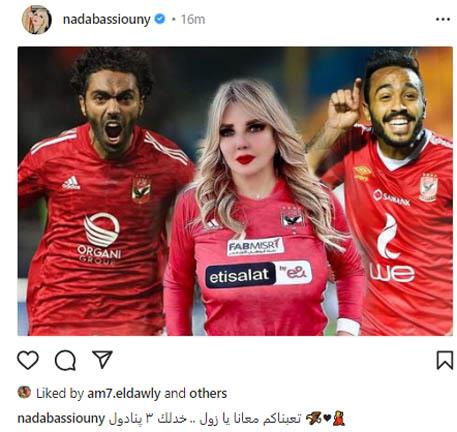Click the 16m post timestamp
457x432 pixels.
tap(193, 19)
